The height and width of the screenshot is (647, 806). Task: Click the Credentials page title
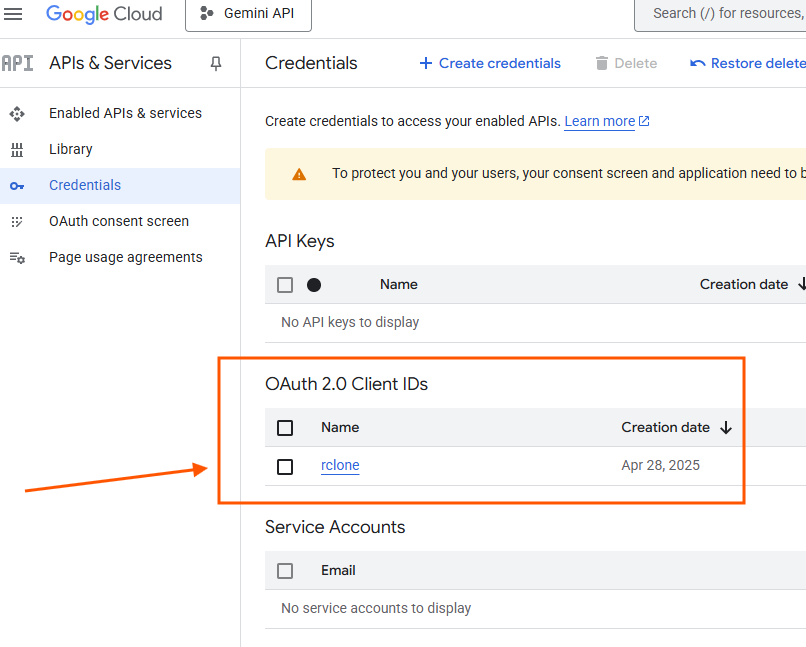click(311, 63)
